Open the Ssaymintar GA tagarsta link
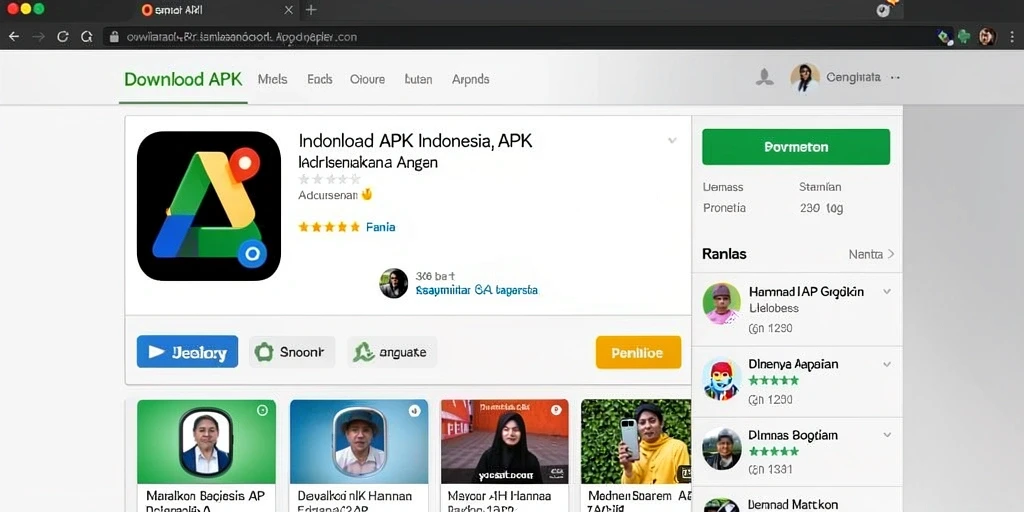The image size is (1024, 512). 477,290
